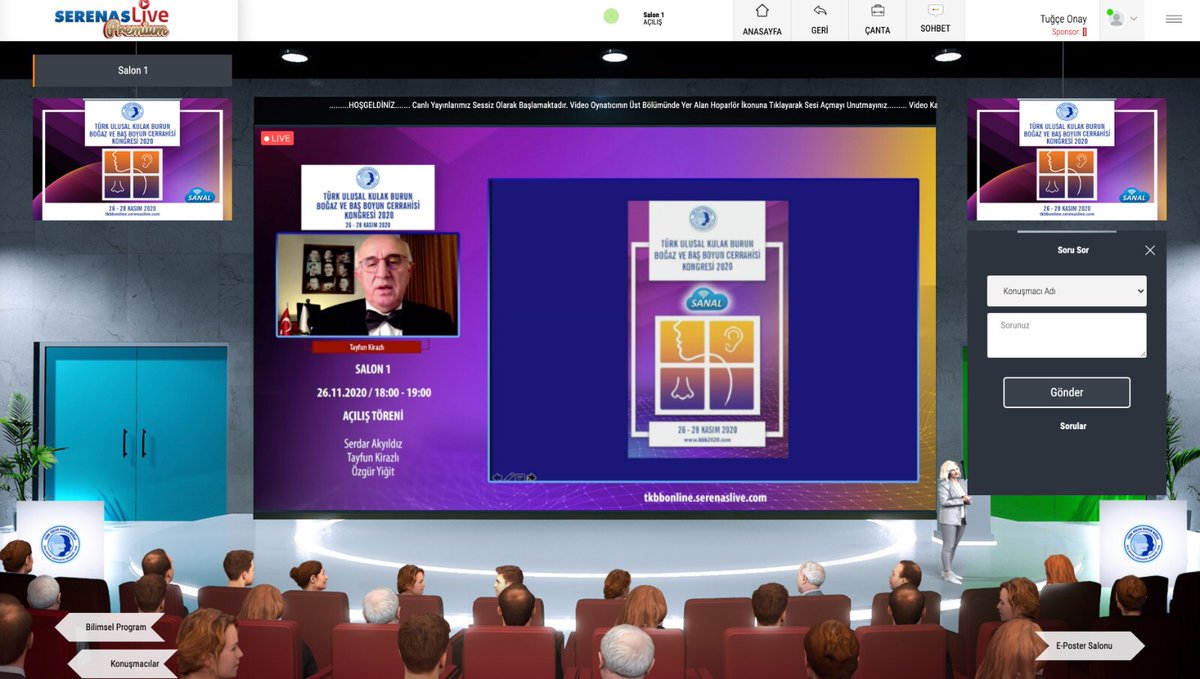Close the Soru Sor panel

click(x=1150, y=250)
